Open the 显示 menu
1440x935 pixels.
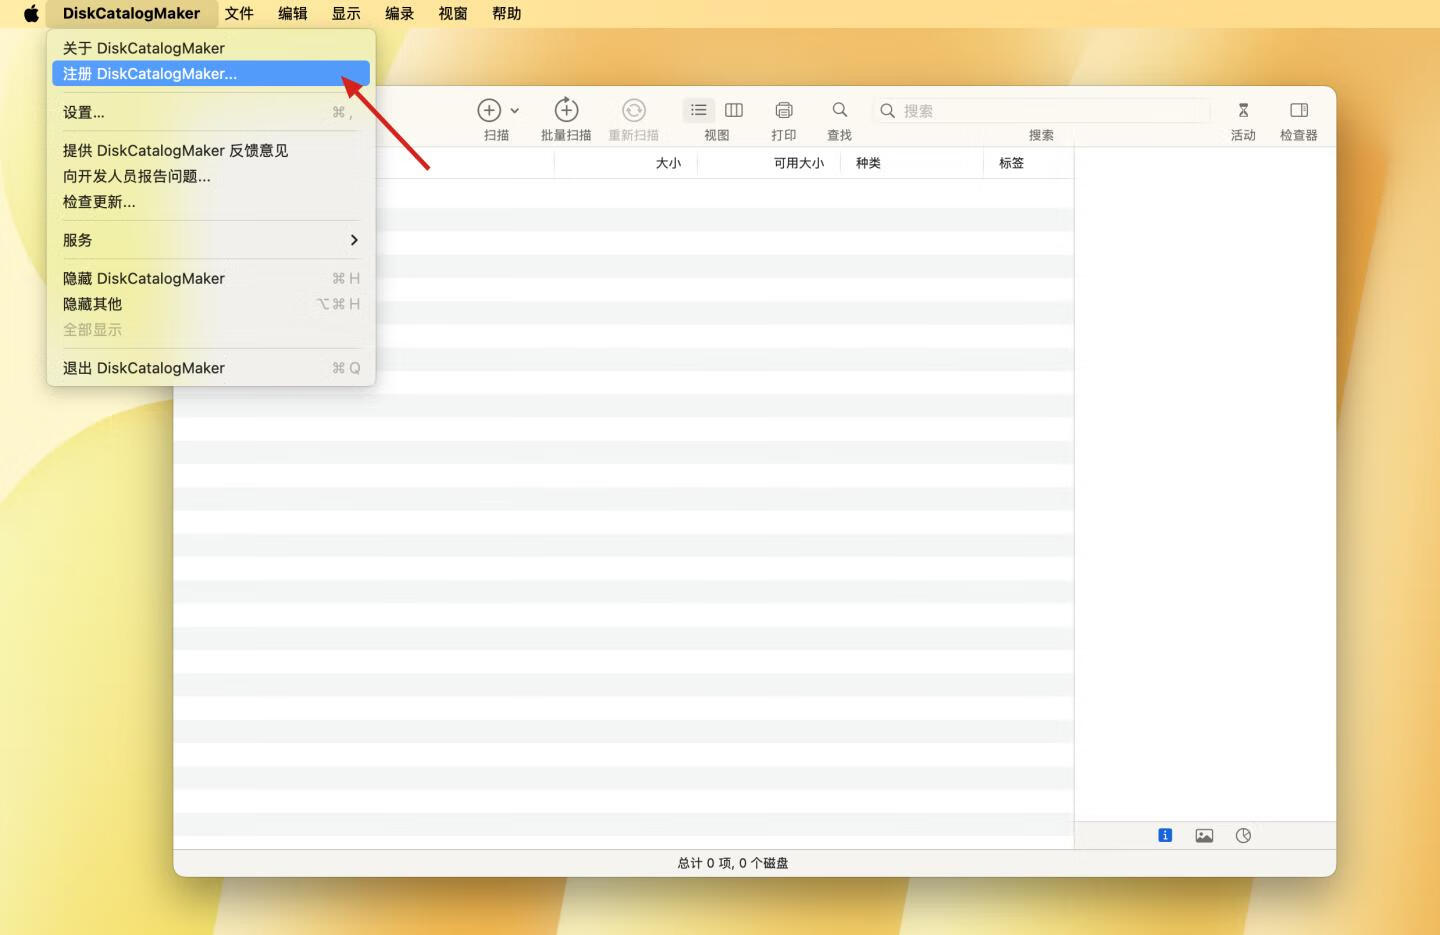346,13
